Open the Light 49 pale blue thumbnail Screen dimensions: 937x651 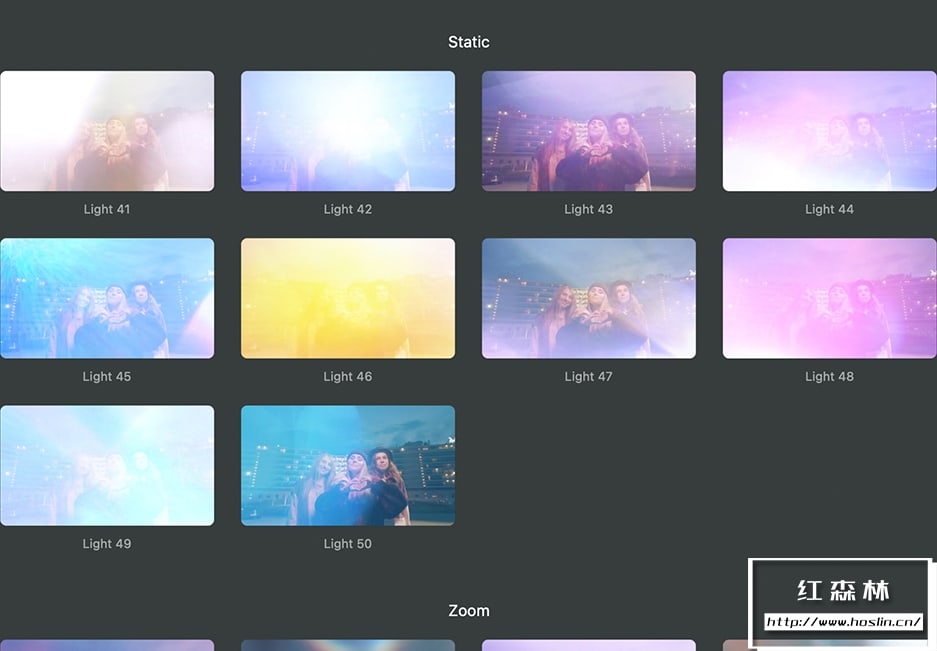107,466
